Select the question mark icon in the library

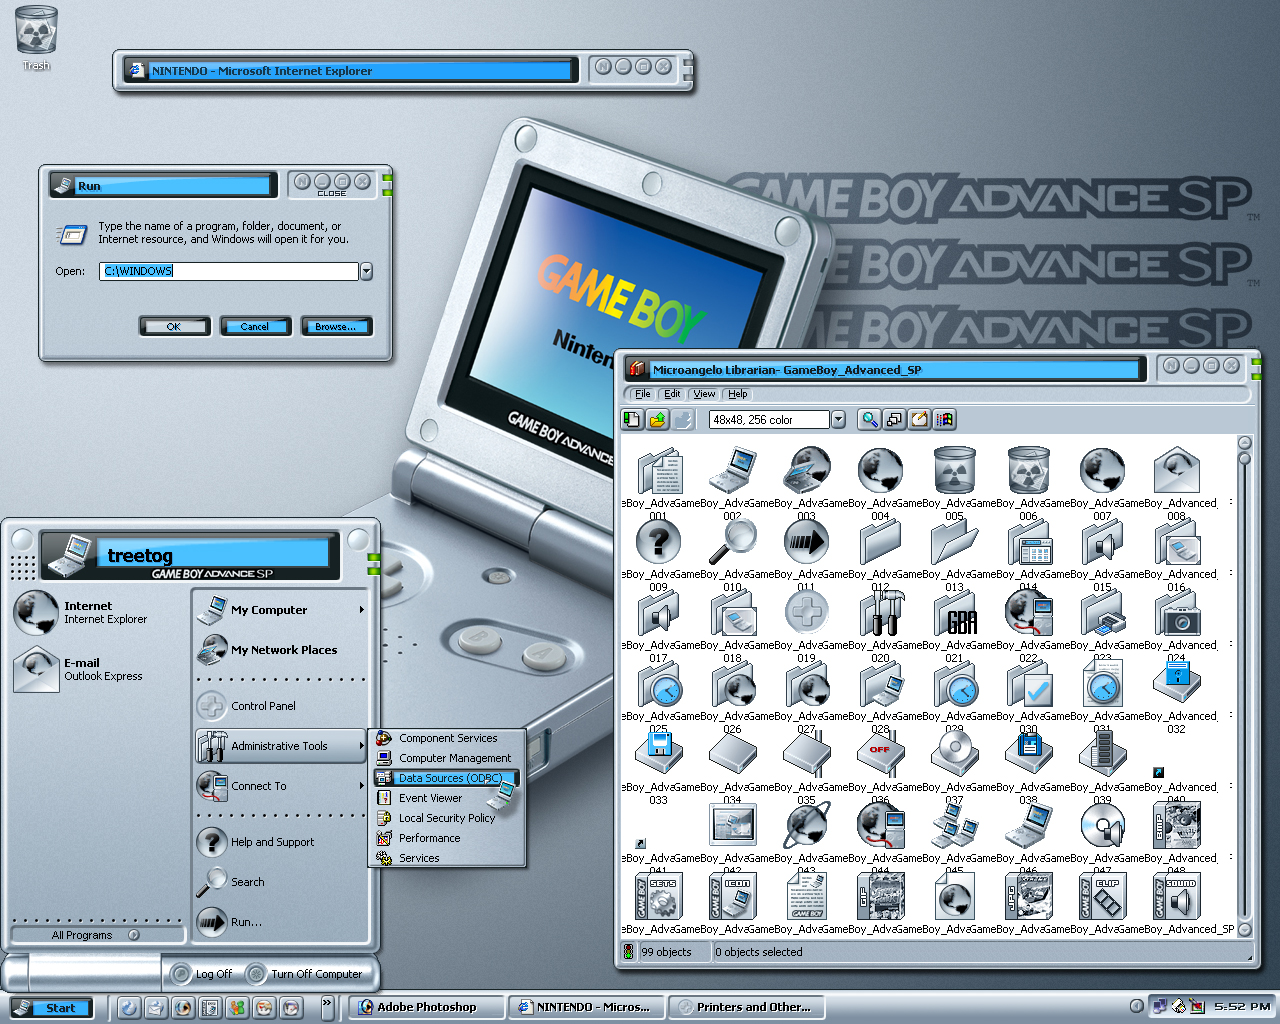658,543
